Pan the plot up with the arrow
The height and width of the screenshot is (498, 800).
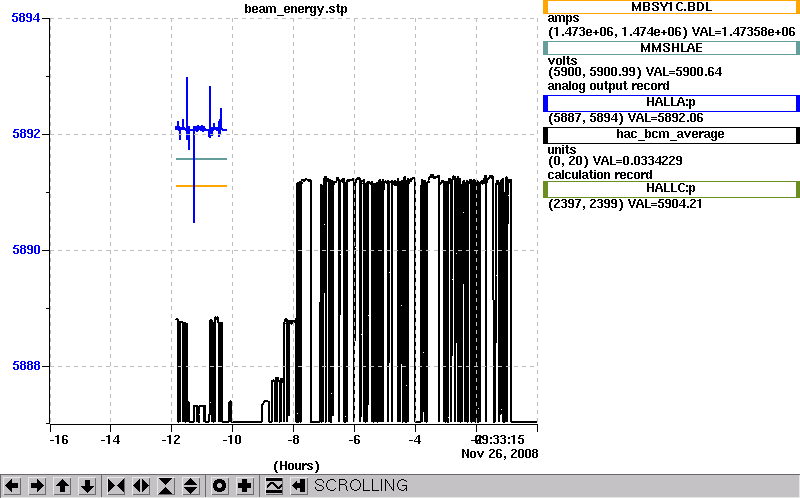pos(62,486)
